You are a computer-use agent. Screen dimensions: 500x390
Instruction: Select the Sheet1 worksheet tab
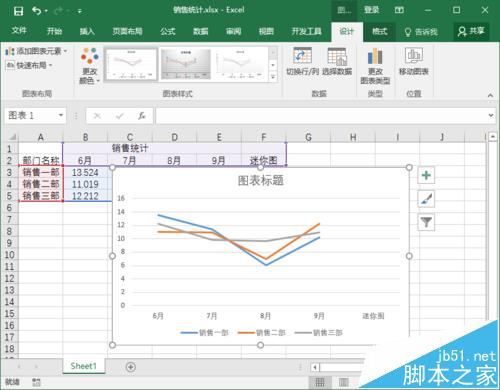[84, 366]
